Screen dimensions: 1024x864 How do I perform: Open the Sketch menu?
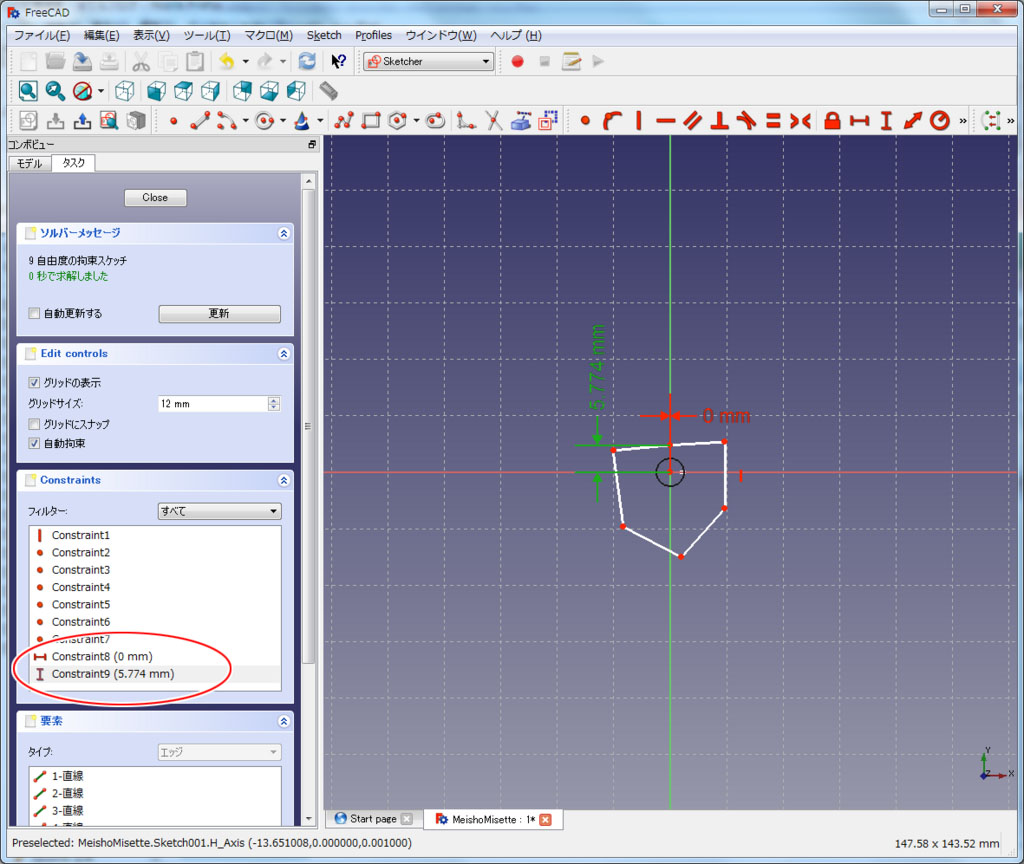click(324, 35)
